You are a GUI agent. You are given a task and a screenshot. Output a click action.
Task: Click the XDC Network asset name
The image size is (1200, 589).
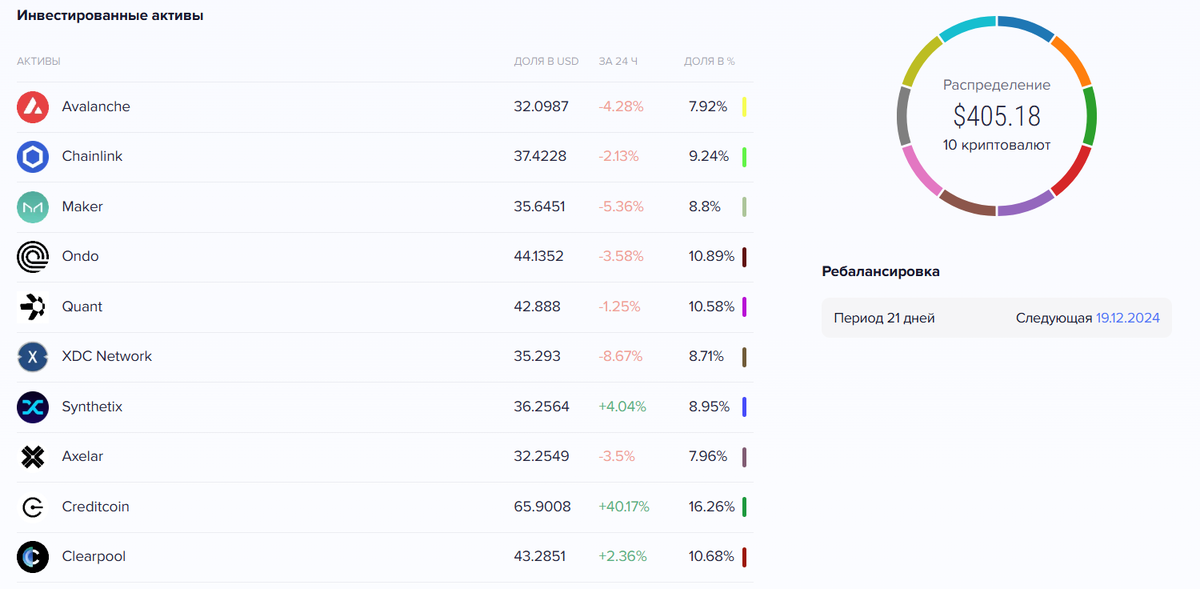pos(107,357)
